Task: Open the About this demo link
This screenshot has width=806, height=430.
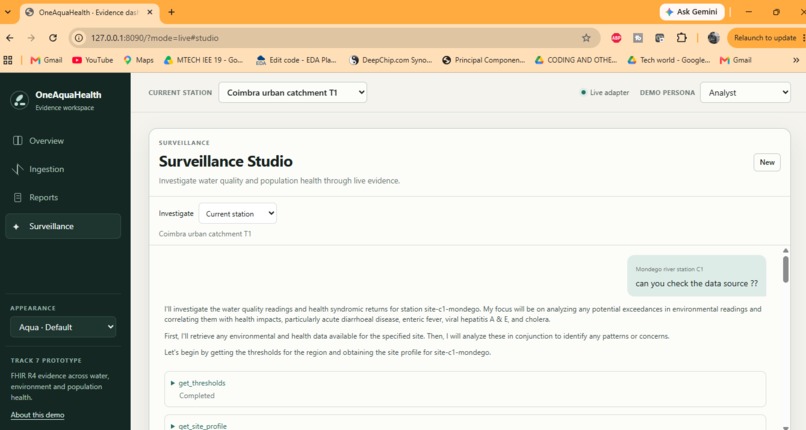Action: [x=38, y=415]
